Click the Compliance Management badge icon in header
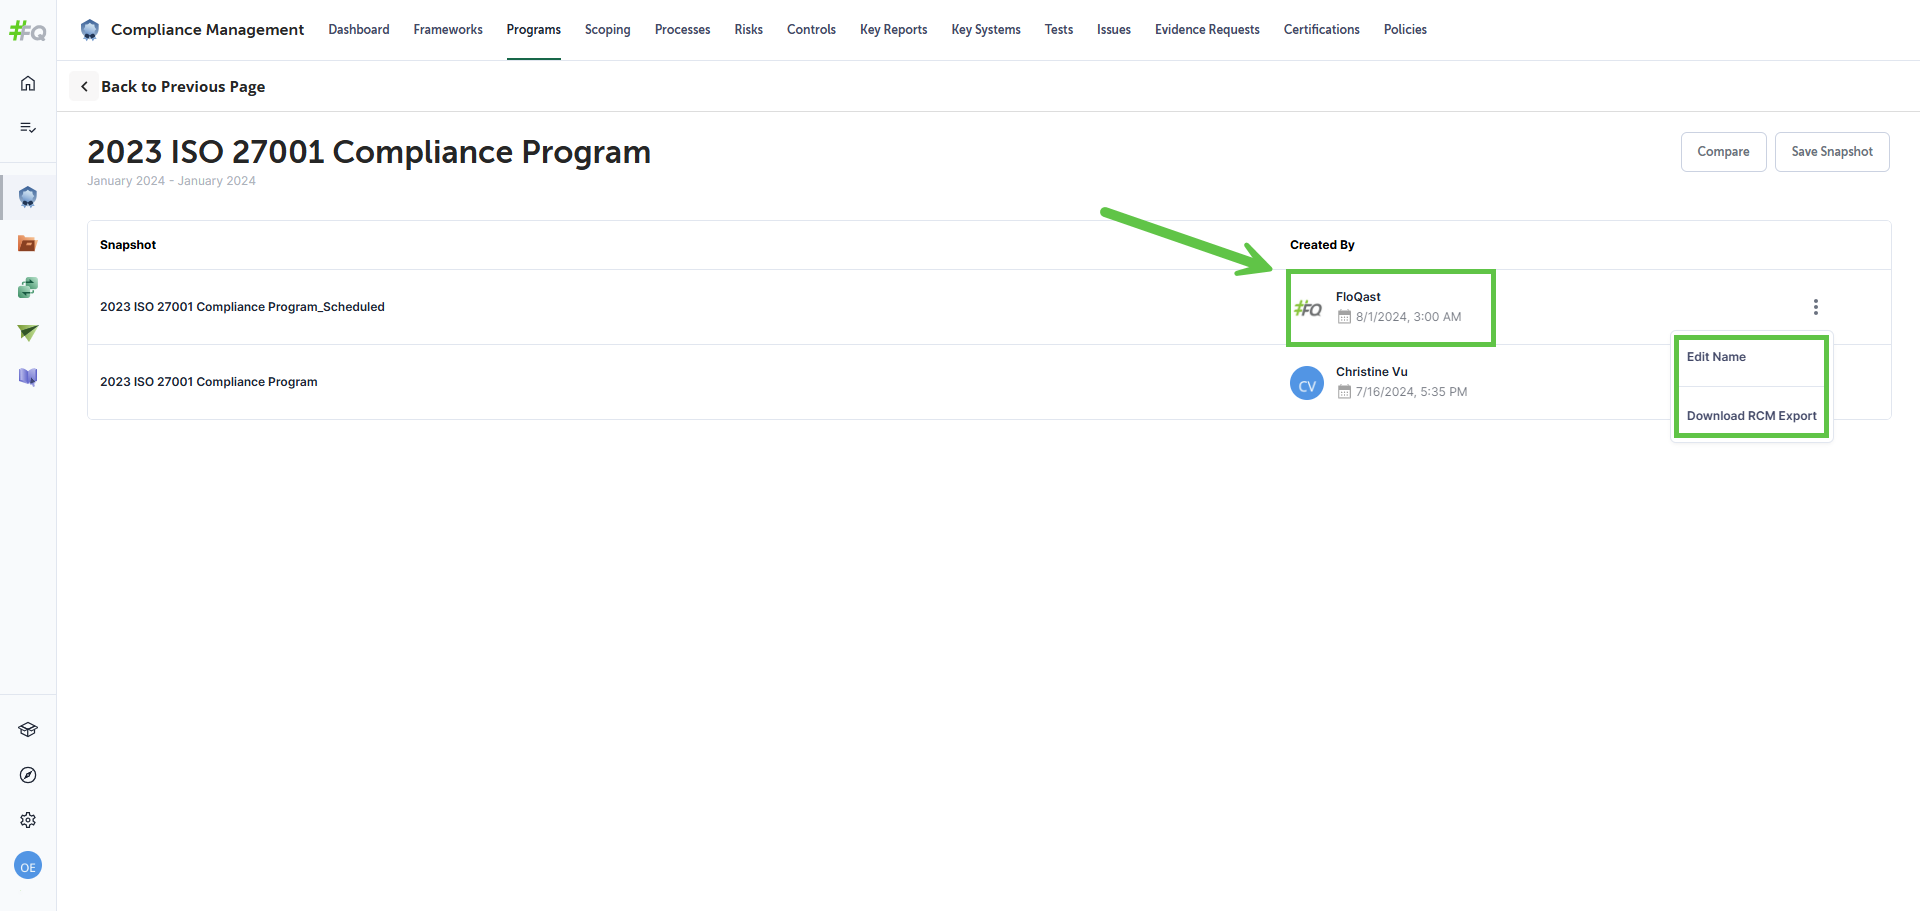1920x911 pixels. 90,30
